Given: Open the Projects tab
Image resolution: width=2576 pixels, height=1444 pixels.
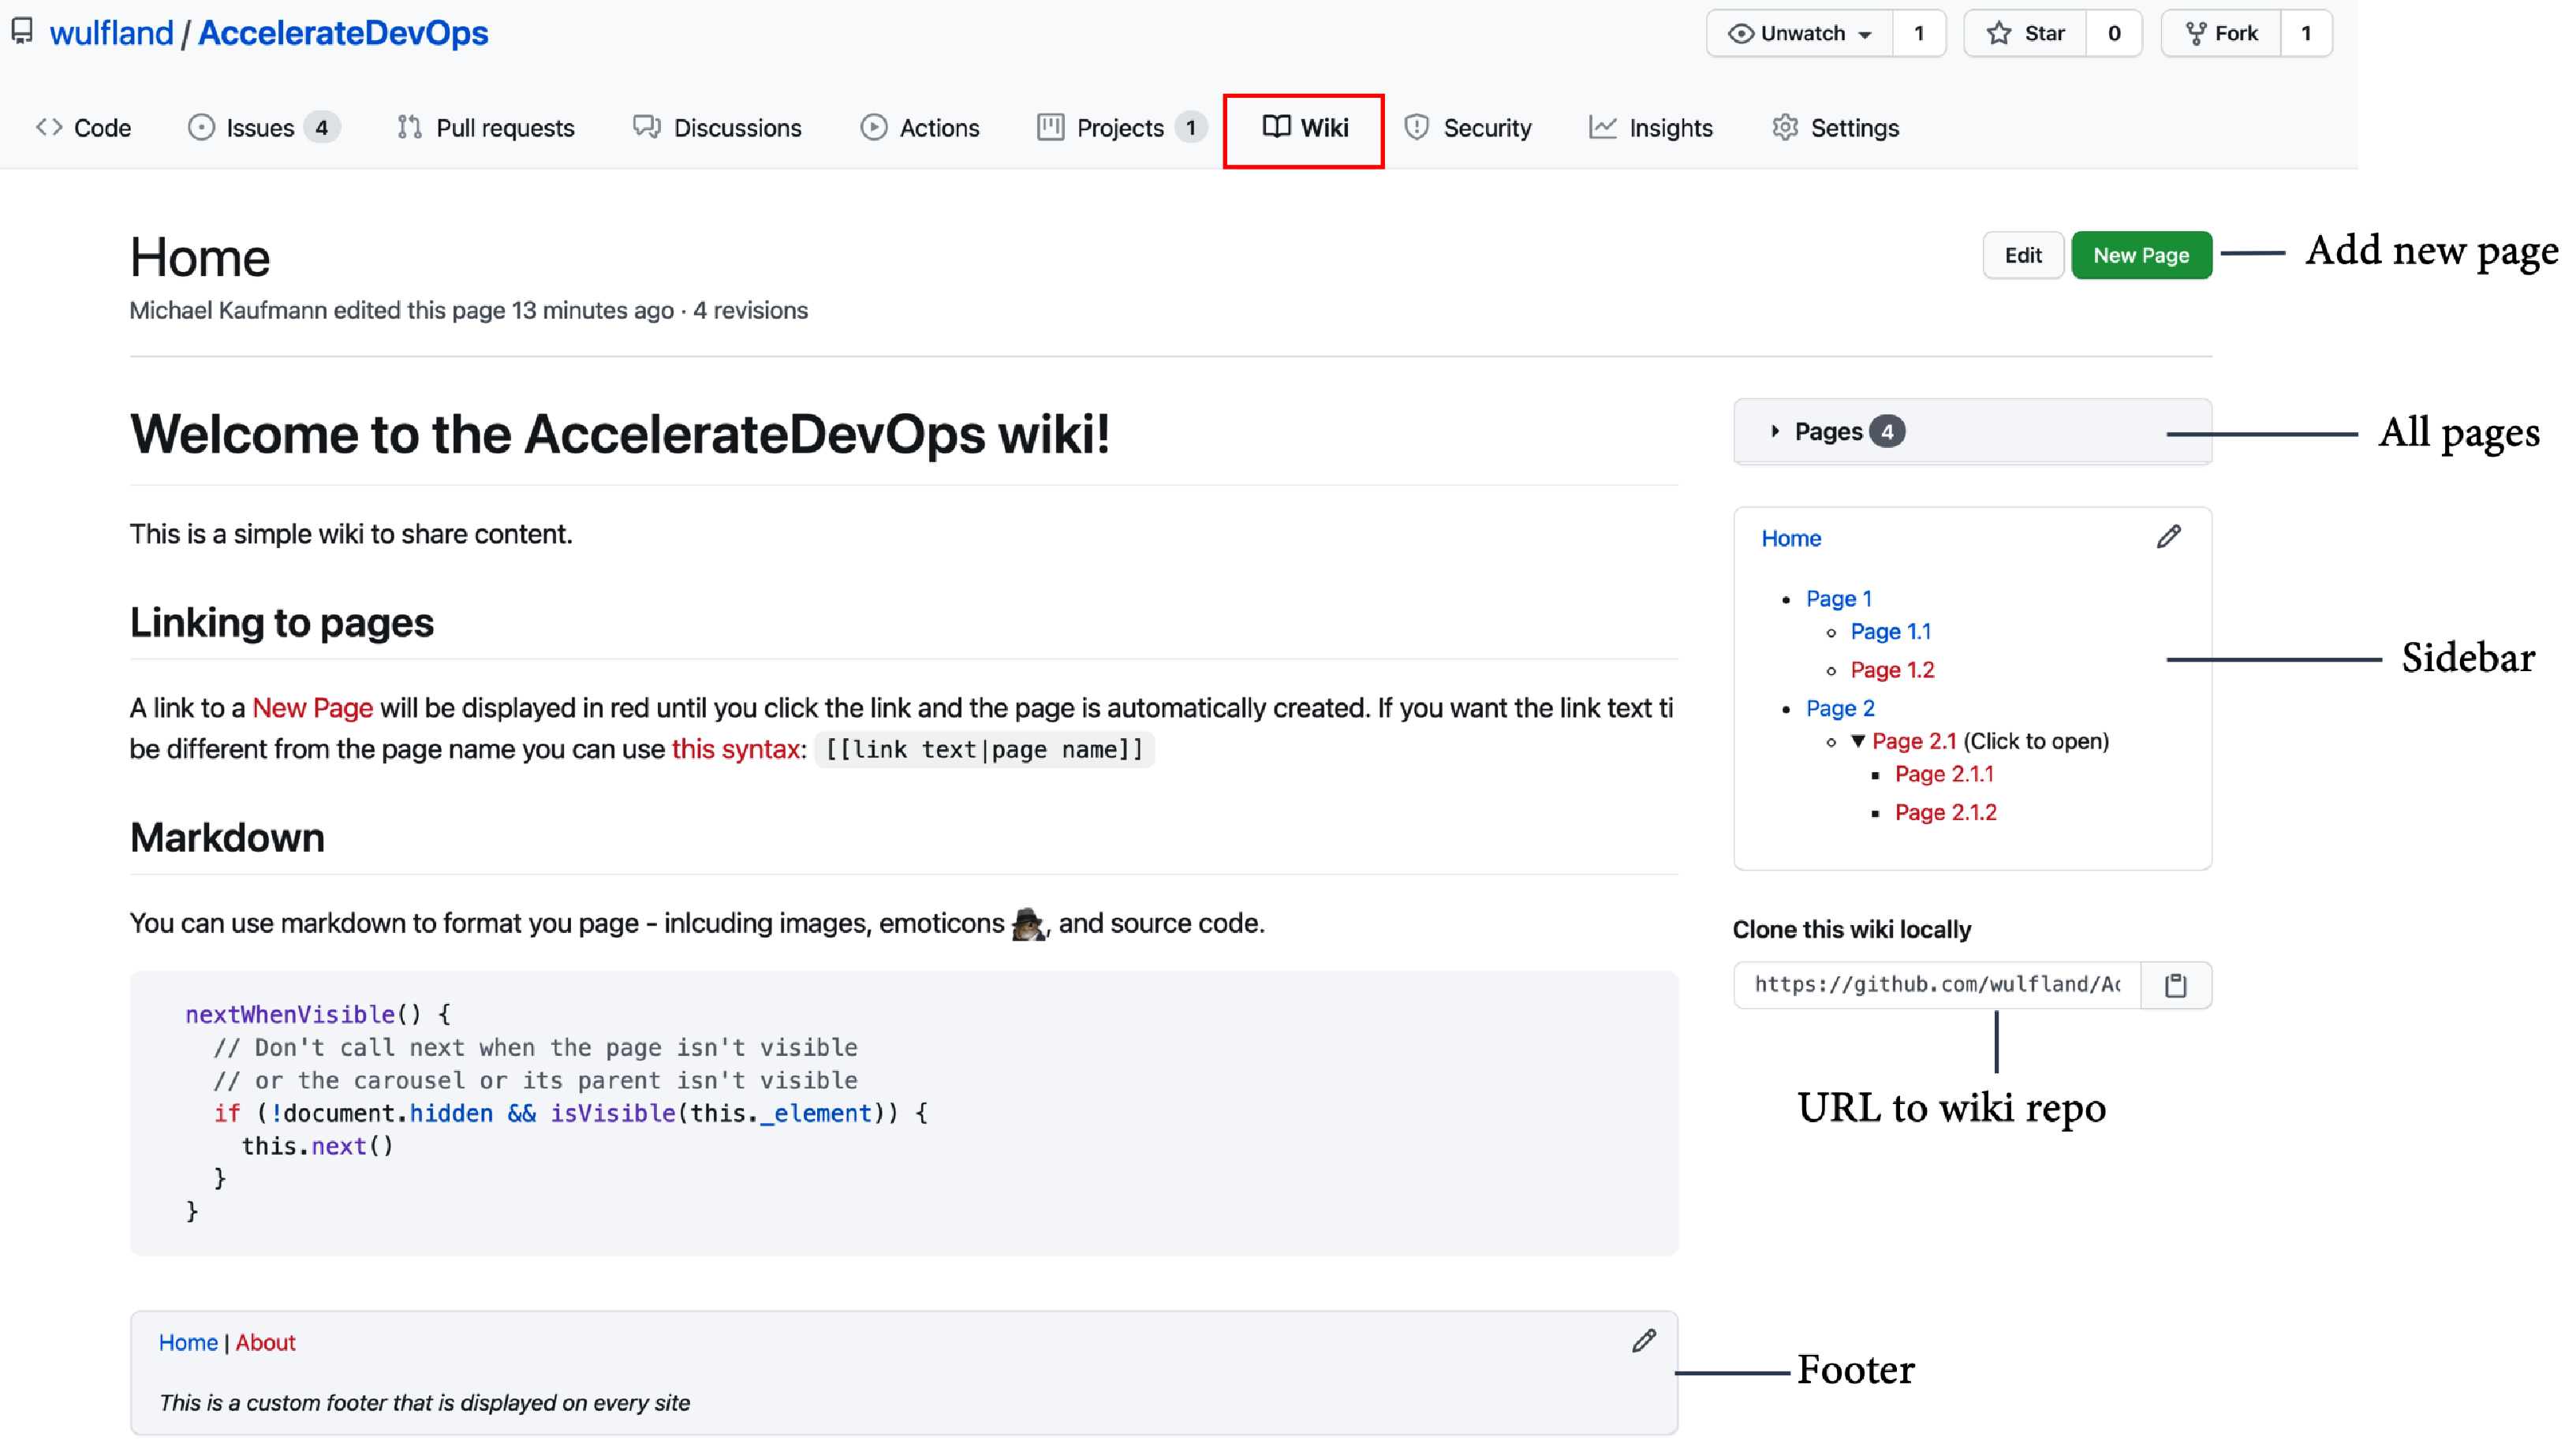Looking at the screenshot, I should 1121,128.
